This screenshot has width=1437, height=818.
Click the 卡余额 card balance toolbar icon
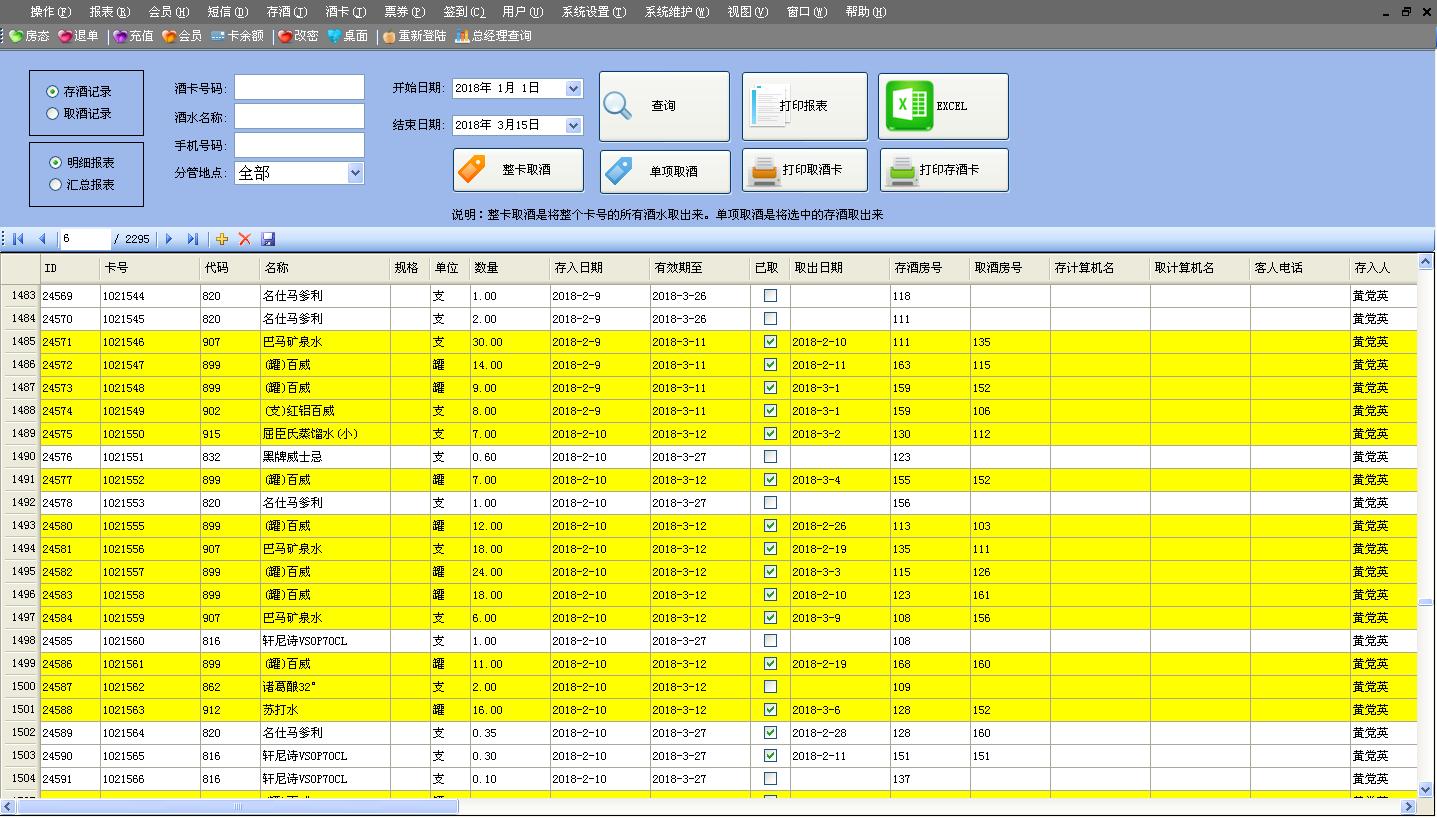[237, 36]
